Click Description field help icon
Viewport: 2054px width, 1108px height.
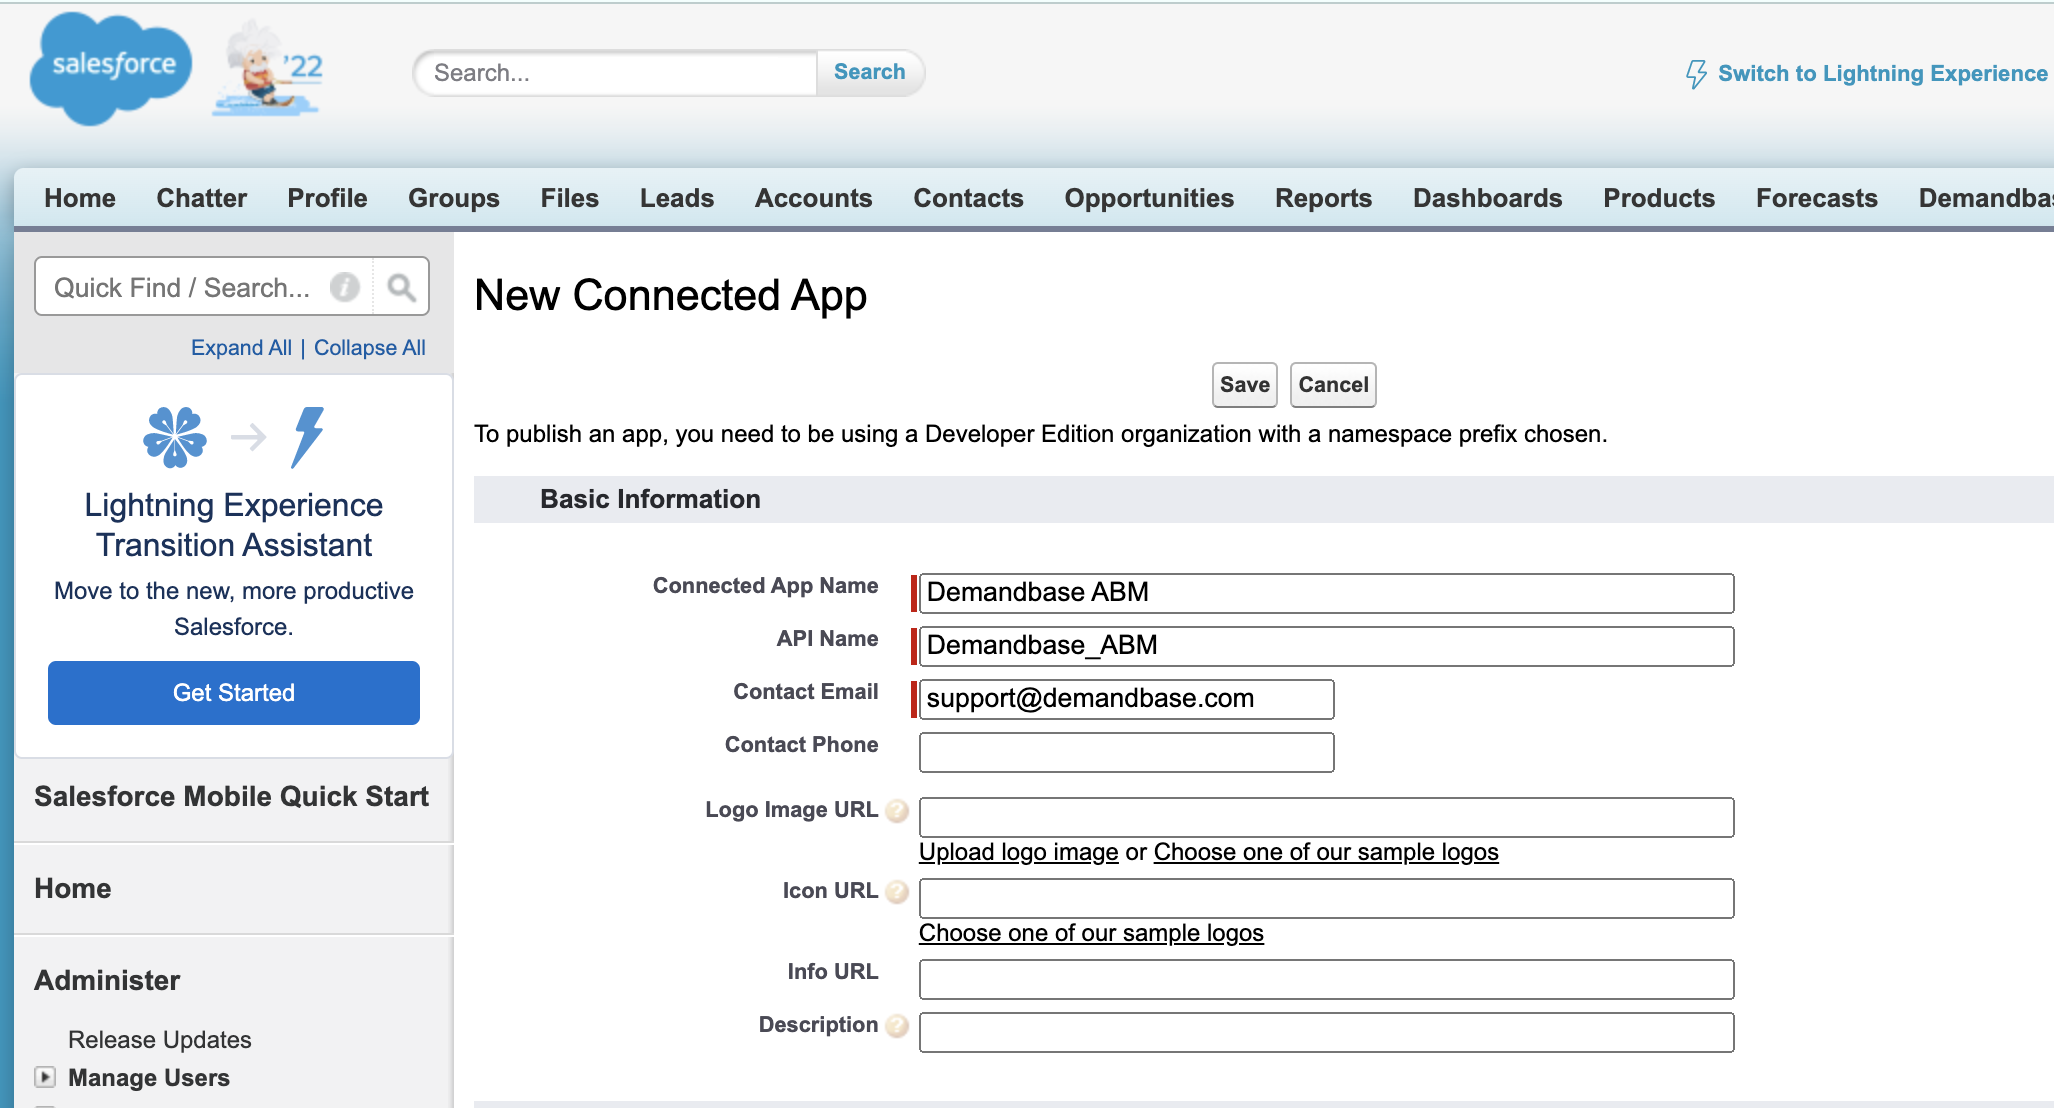(x=897, y=1026)
